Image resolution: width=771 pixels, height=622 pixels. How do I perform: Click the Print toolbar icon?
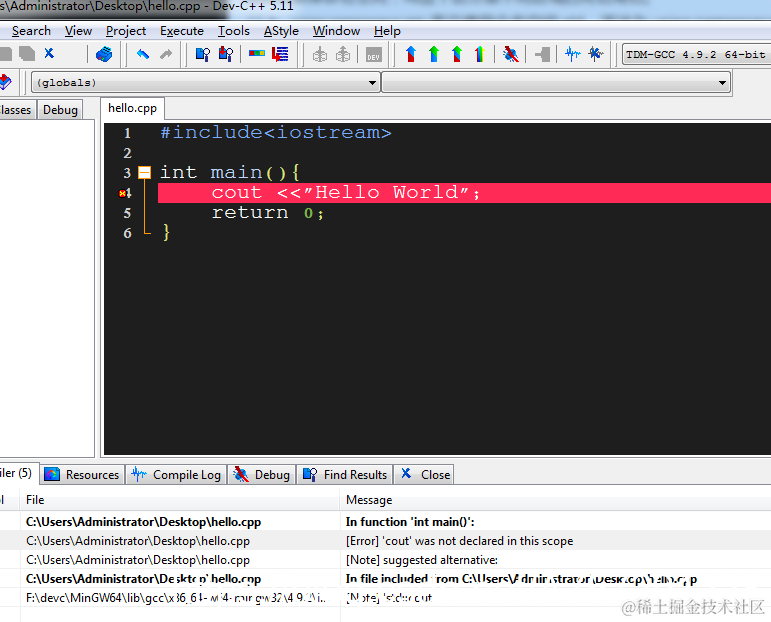(104, 54)
